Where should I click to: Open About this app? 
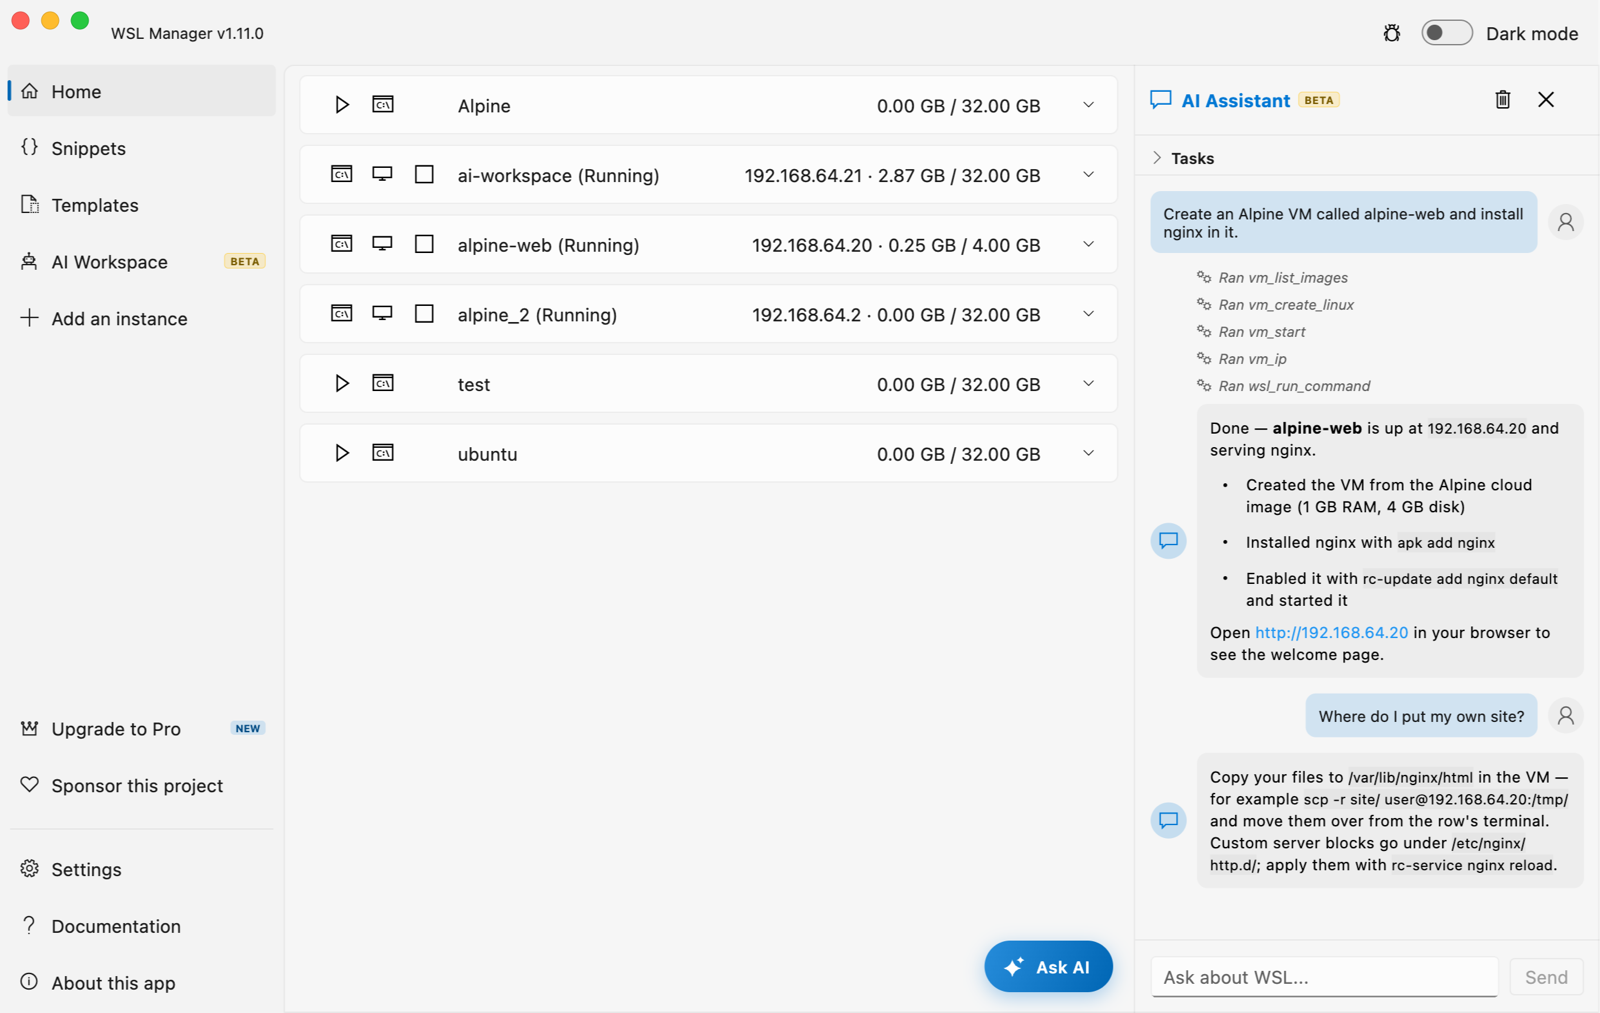[x=142, y=984]
